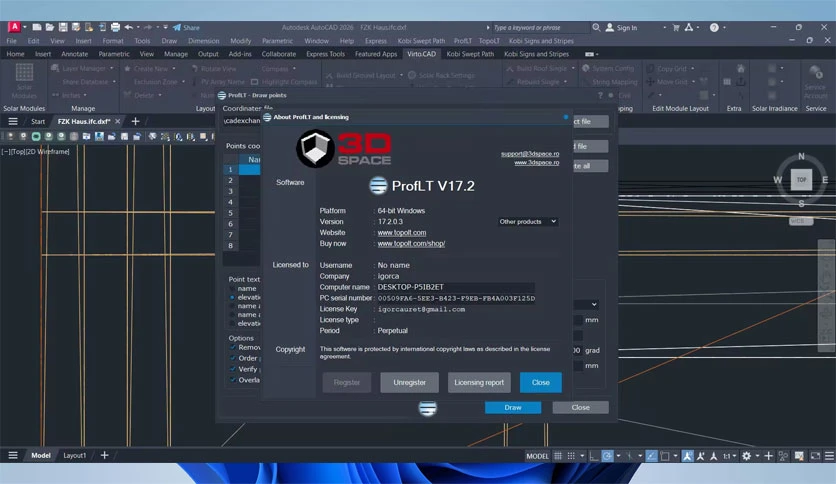This screenshot has width=836, height=484.
Task: Expand the quick access toolbar customize arrow
Action: pos(165,27)
